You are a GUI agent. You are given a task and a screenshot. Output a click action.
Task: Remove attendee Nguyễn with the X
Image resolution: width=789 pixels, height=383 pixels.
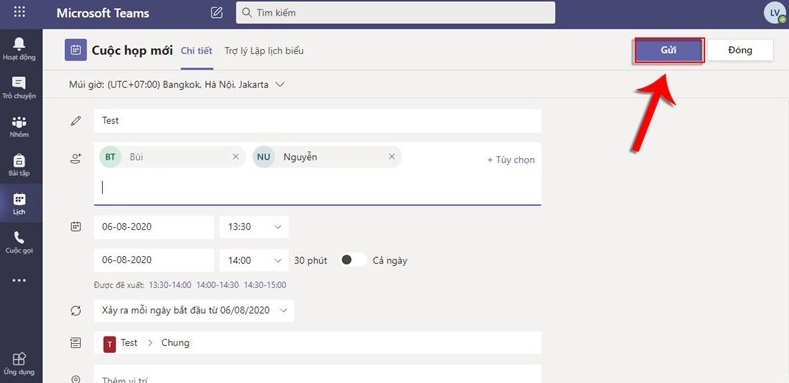(391, 157)
